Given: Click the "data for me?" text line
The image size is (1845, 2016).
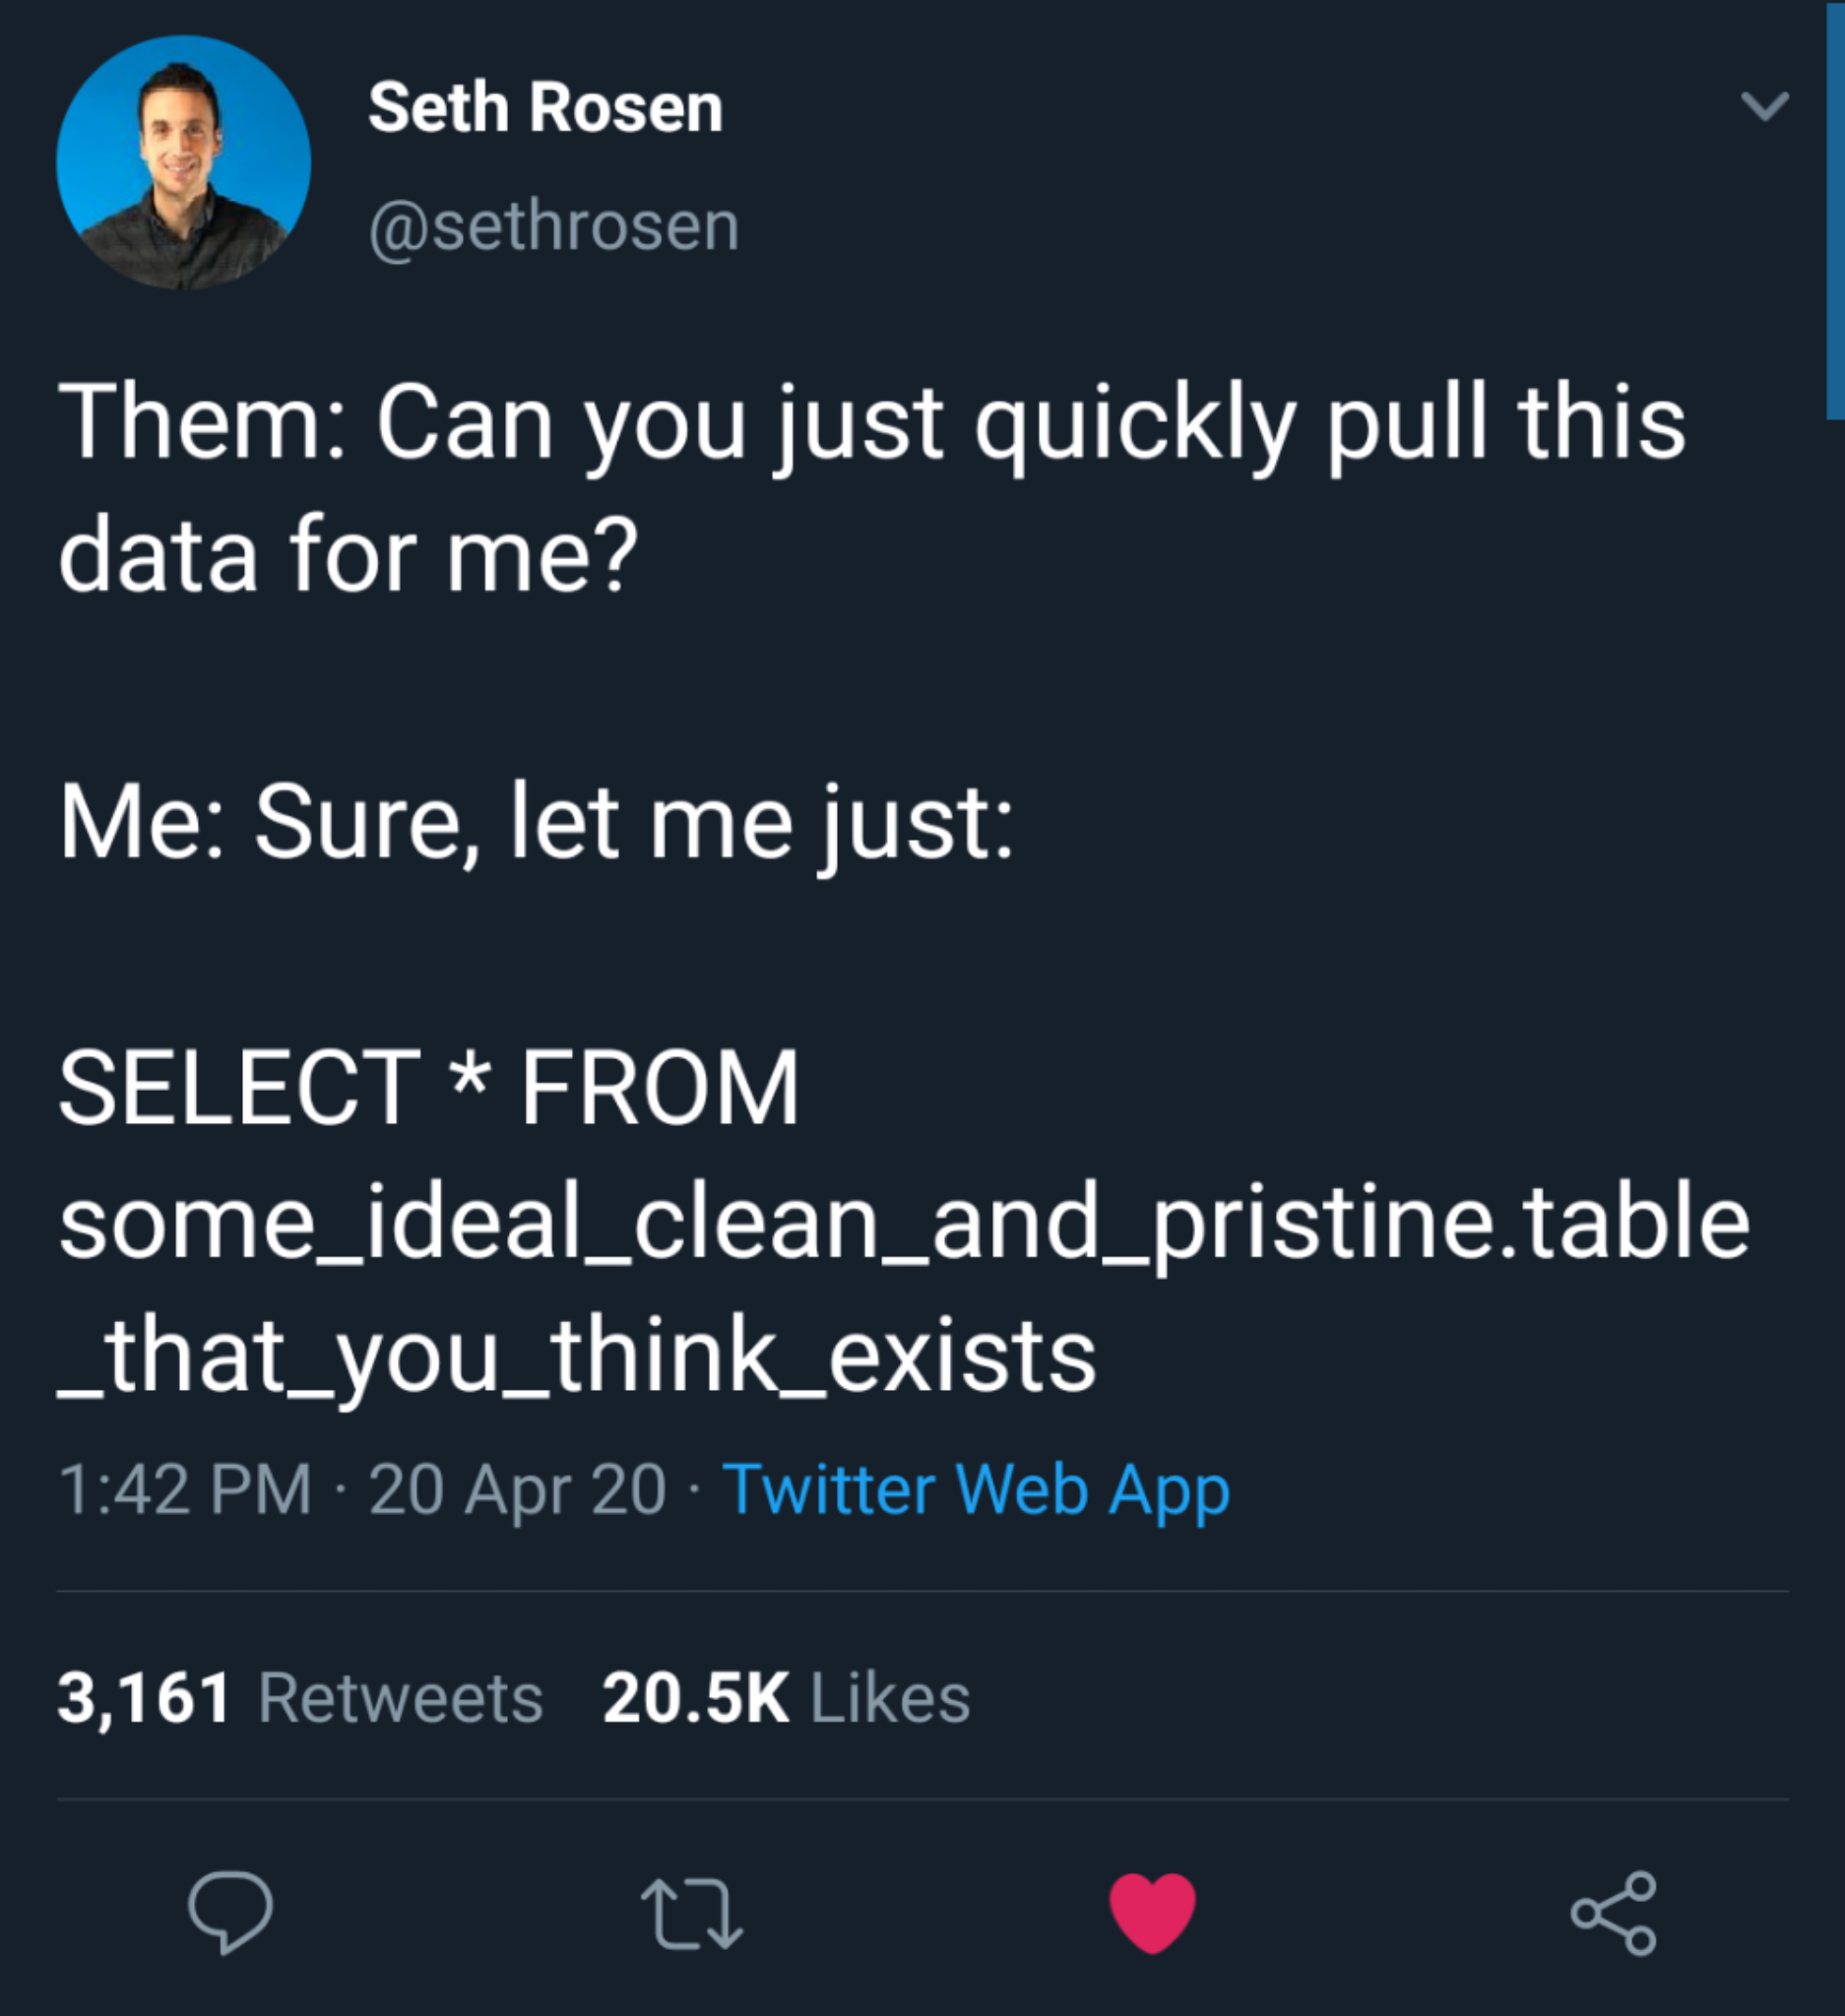Looking at the screenshot, I should [x=348, y=556].
